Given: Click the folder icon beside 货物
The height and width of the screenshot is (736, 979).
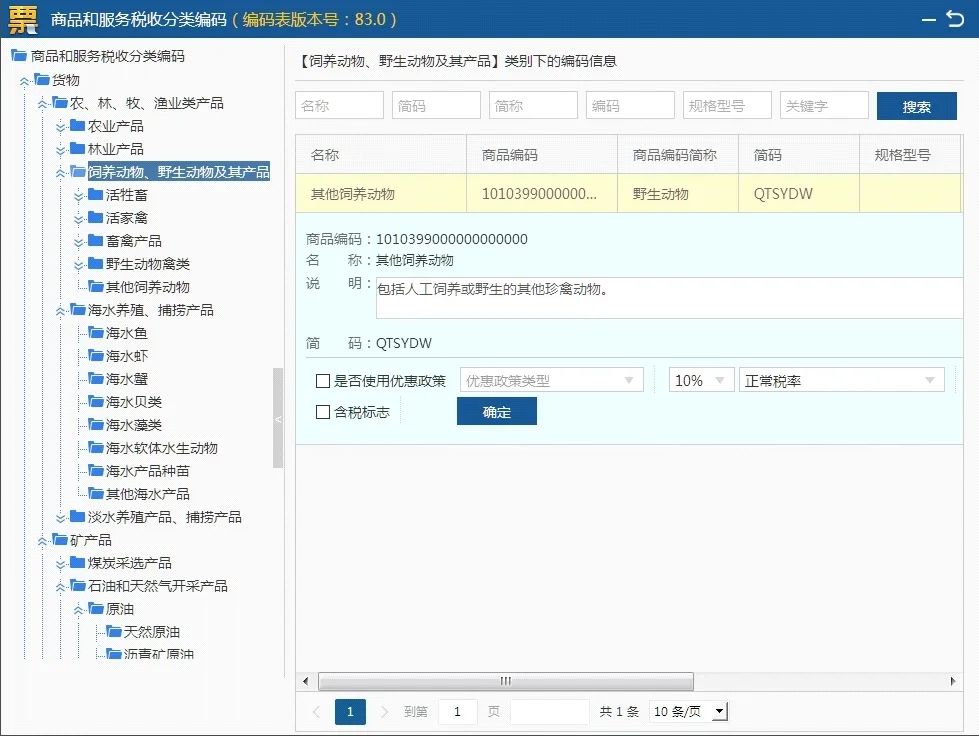Looking at the screenshot, I should 42,79.
